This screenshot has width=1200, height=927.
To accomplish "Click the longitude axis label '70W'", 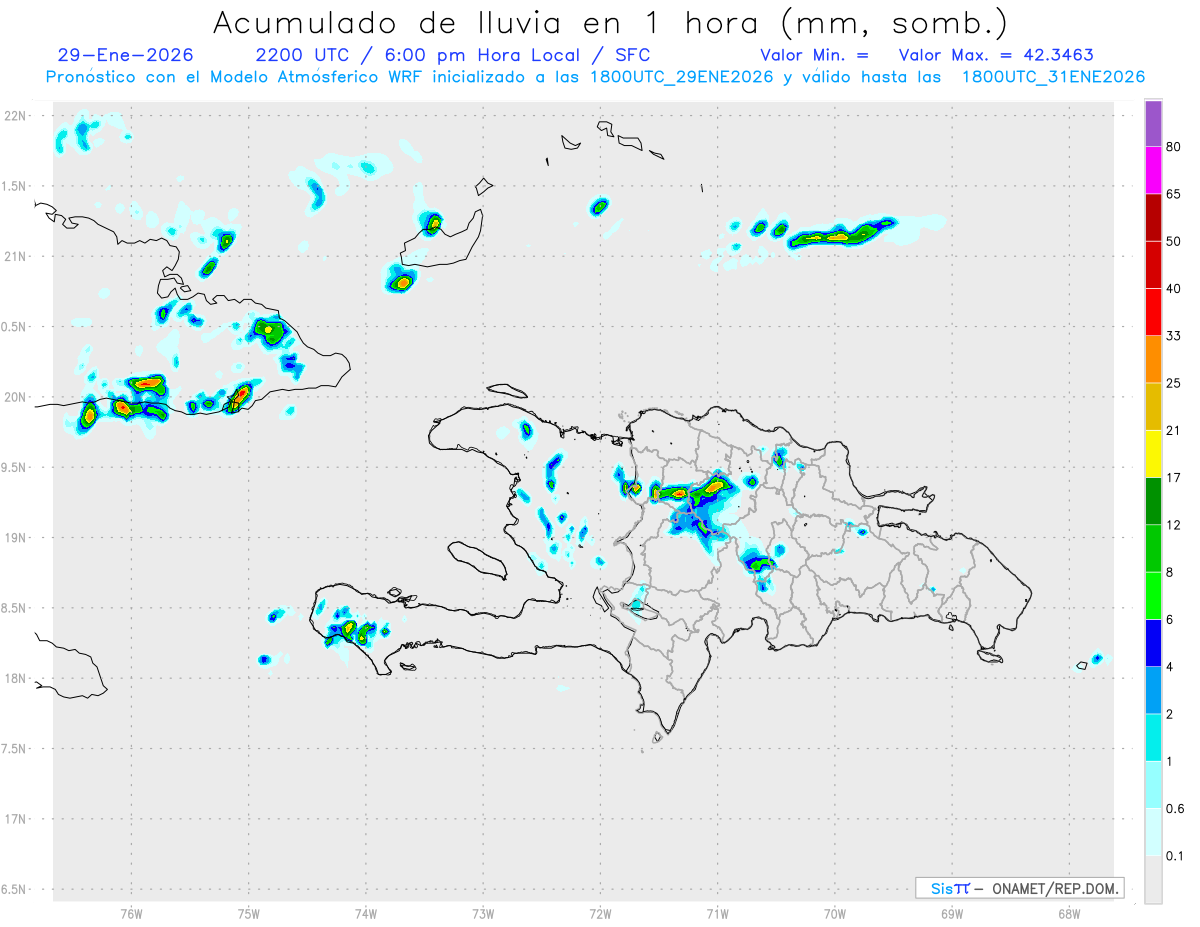I will coord(835,913).
